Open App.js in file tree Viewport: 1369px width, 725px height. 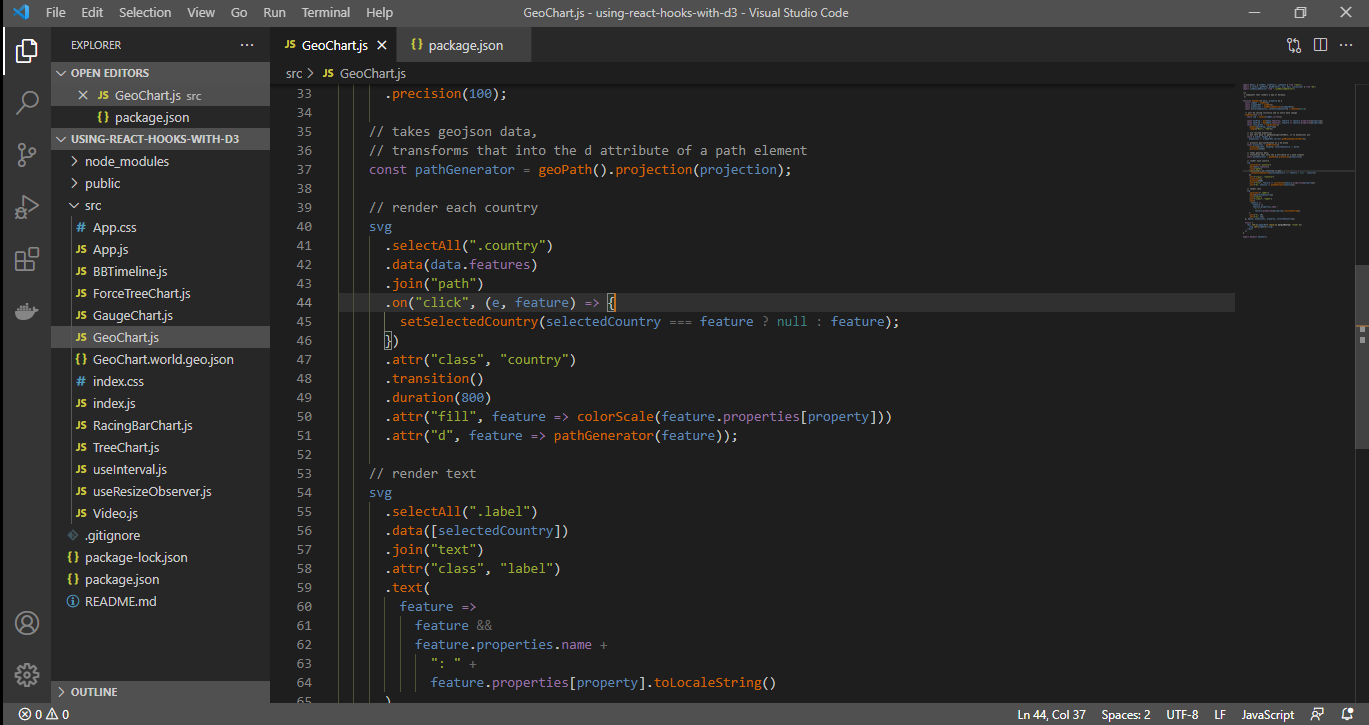160,249
